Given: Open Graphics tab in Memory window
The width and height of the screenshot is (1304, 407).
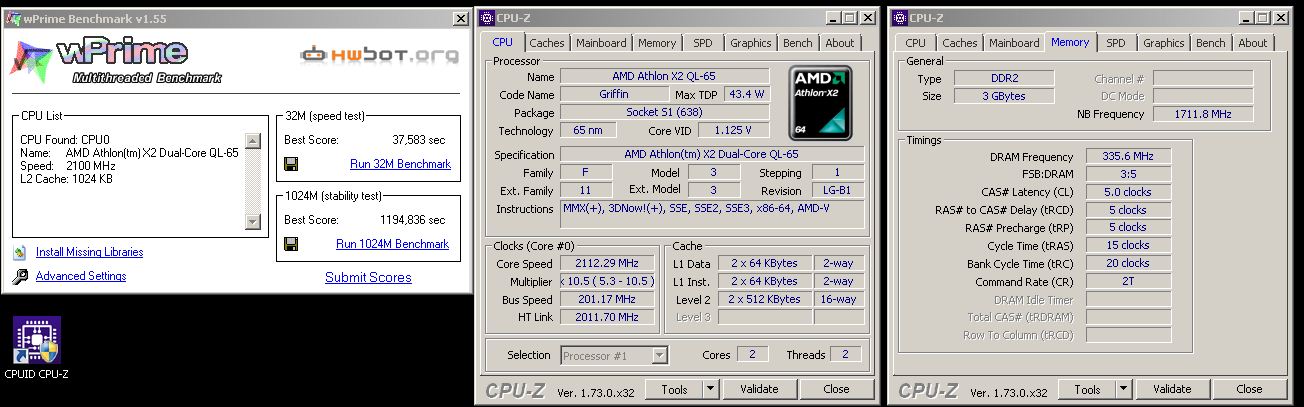Looking at the screenshot, I should (1163, 43).
